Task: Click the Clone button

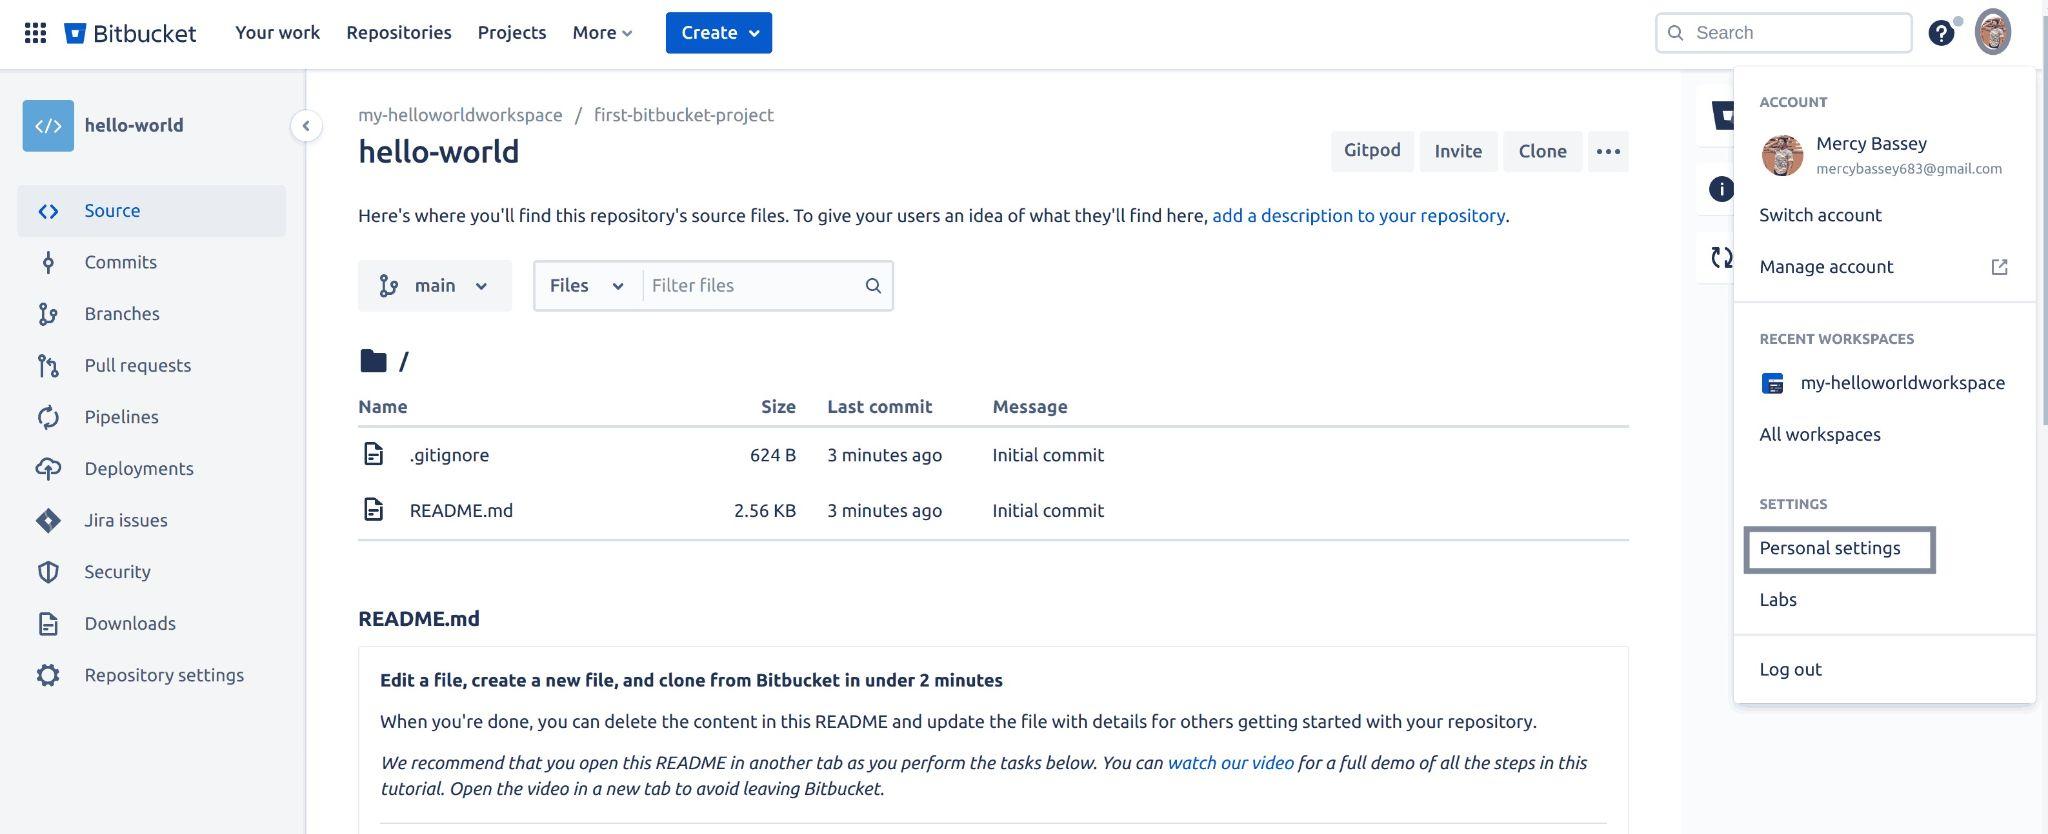Action: click(1542, 151)
